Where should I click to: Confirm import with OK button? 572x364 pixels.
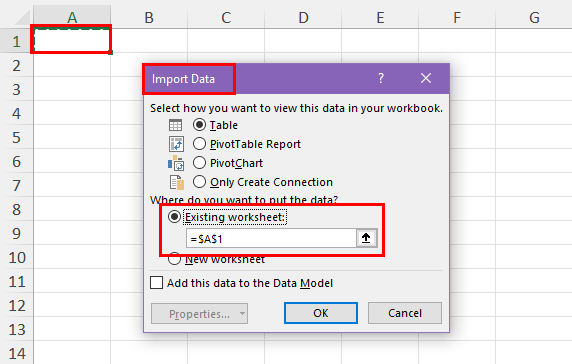point(321,313)
